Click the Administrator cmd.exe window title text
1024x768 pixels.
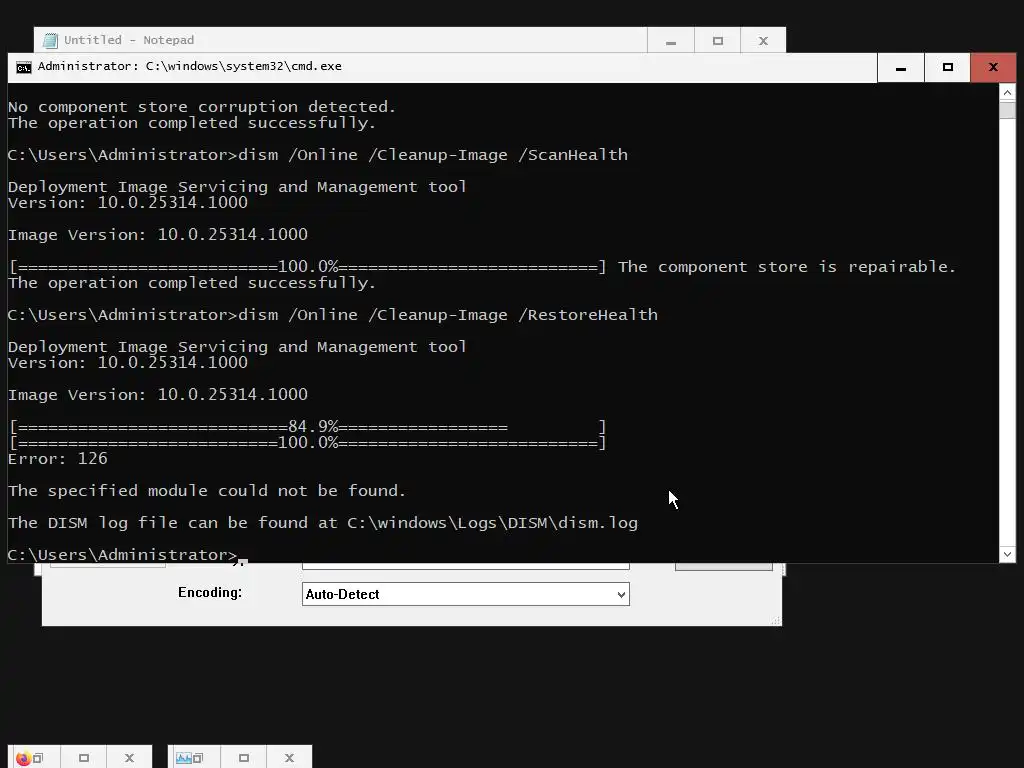click(189, 66)
